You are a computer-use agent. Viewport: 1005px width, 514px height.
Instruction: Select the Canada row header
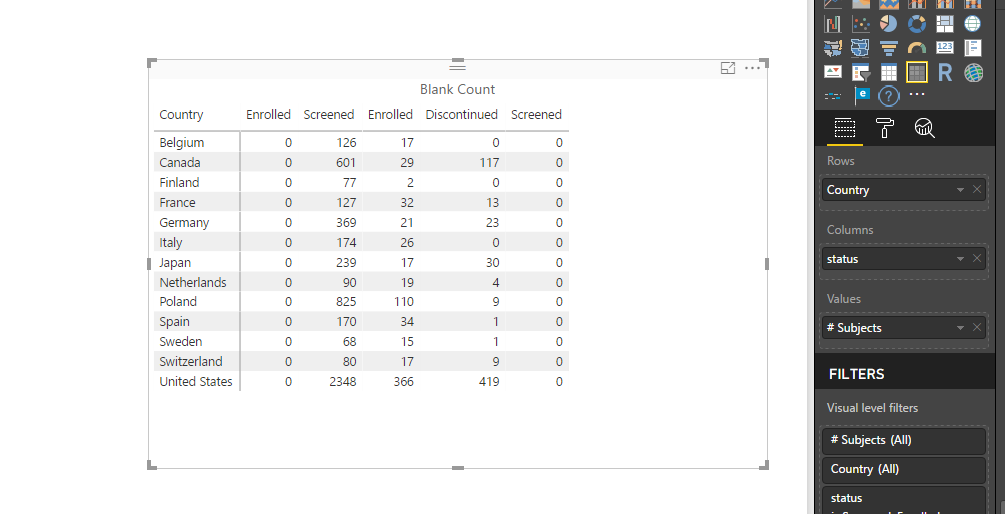click(180, 163)
